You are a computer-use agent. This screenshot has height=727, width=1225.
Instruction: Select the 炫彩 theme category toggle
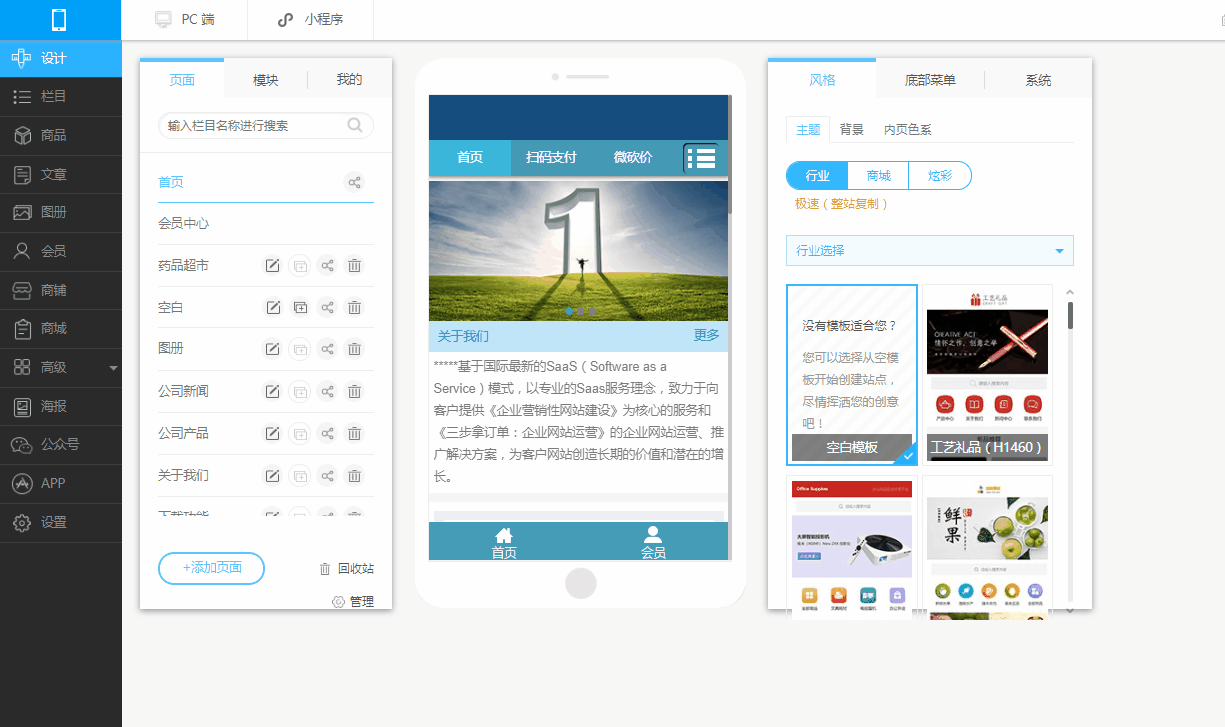[x=940, y=176]
